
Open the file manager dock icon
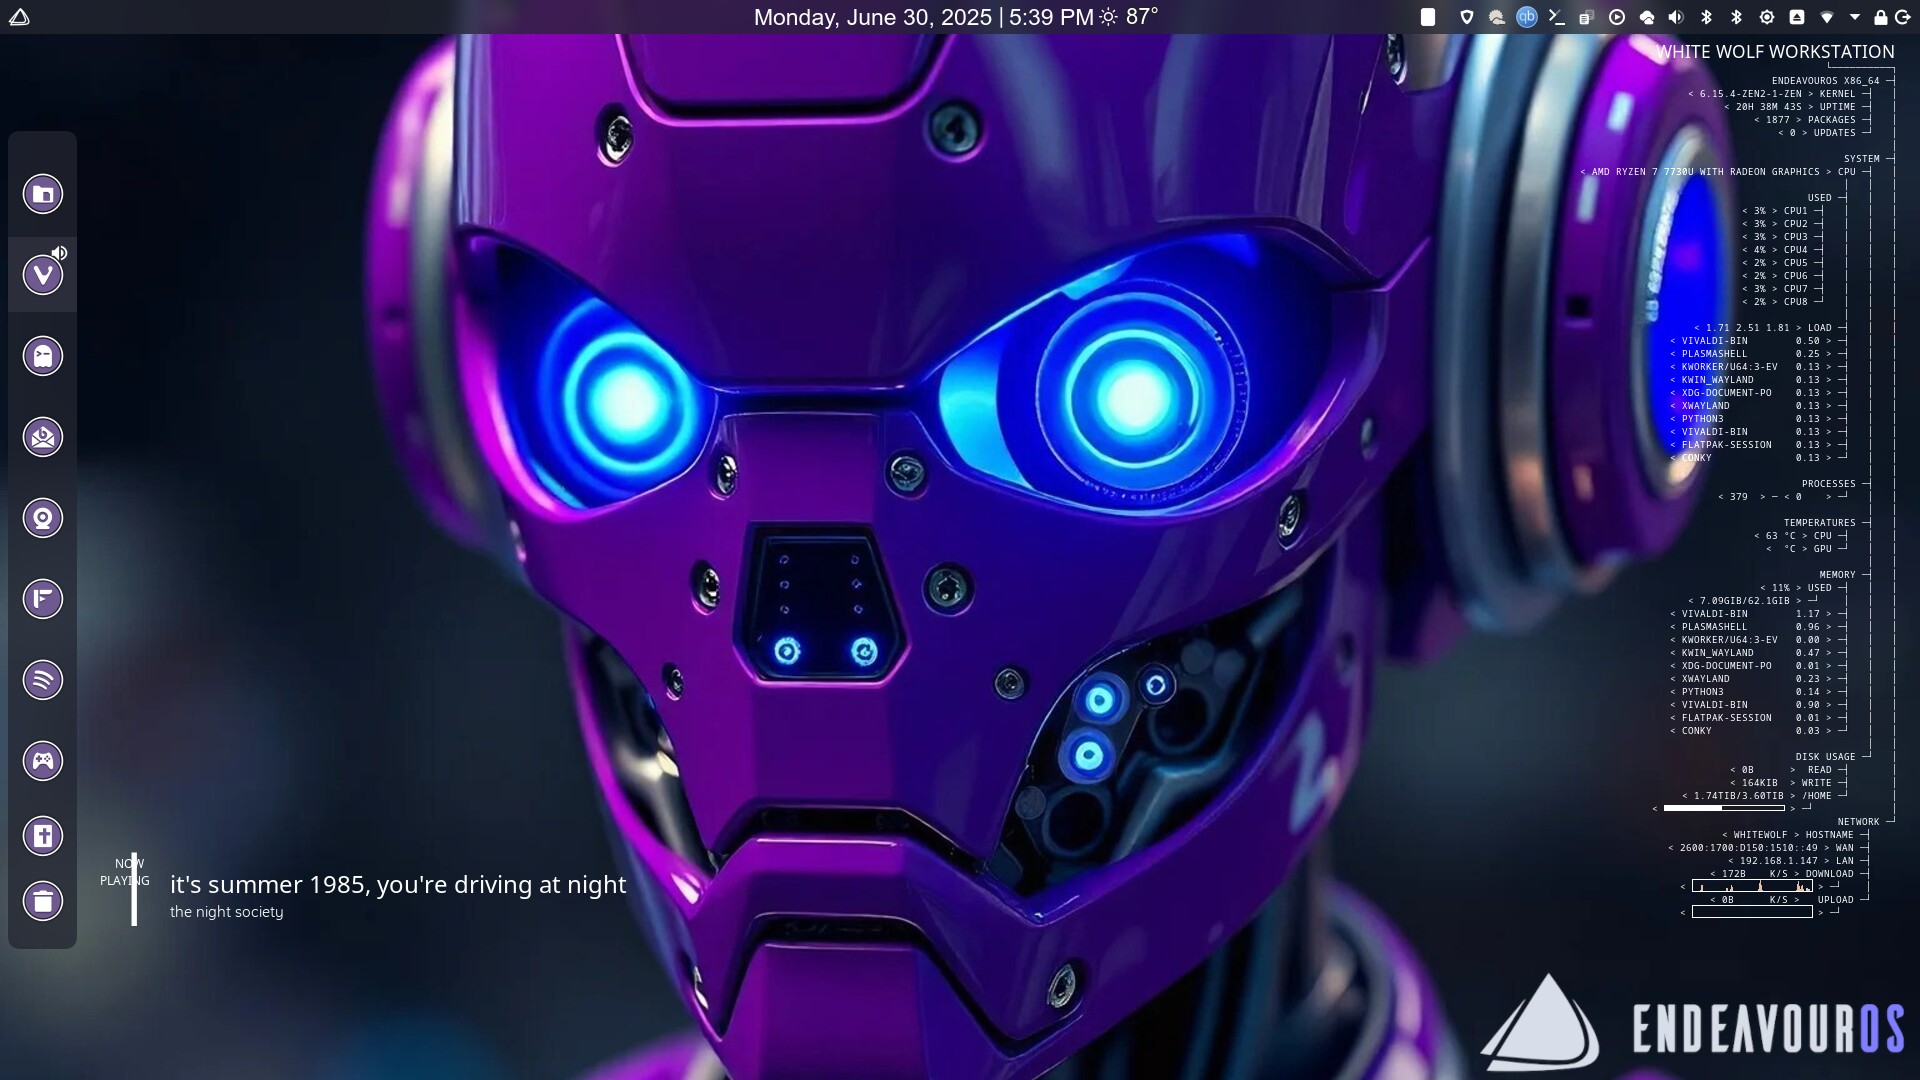coord(43,194)
